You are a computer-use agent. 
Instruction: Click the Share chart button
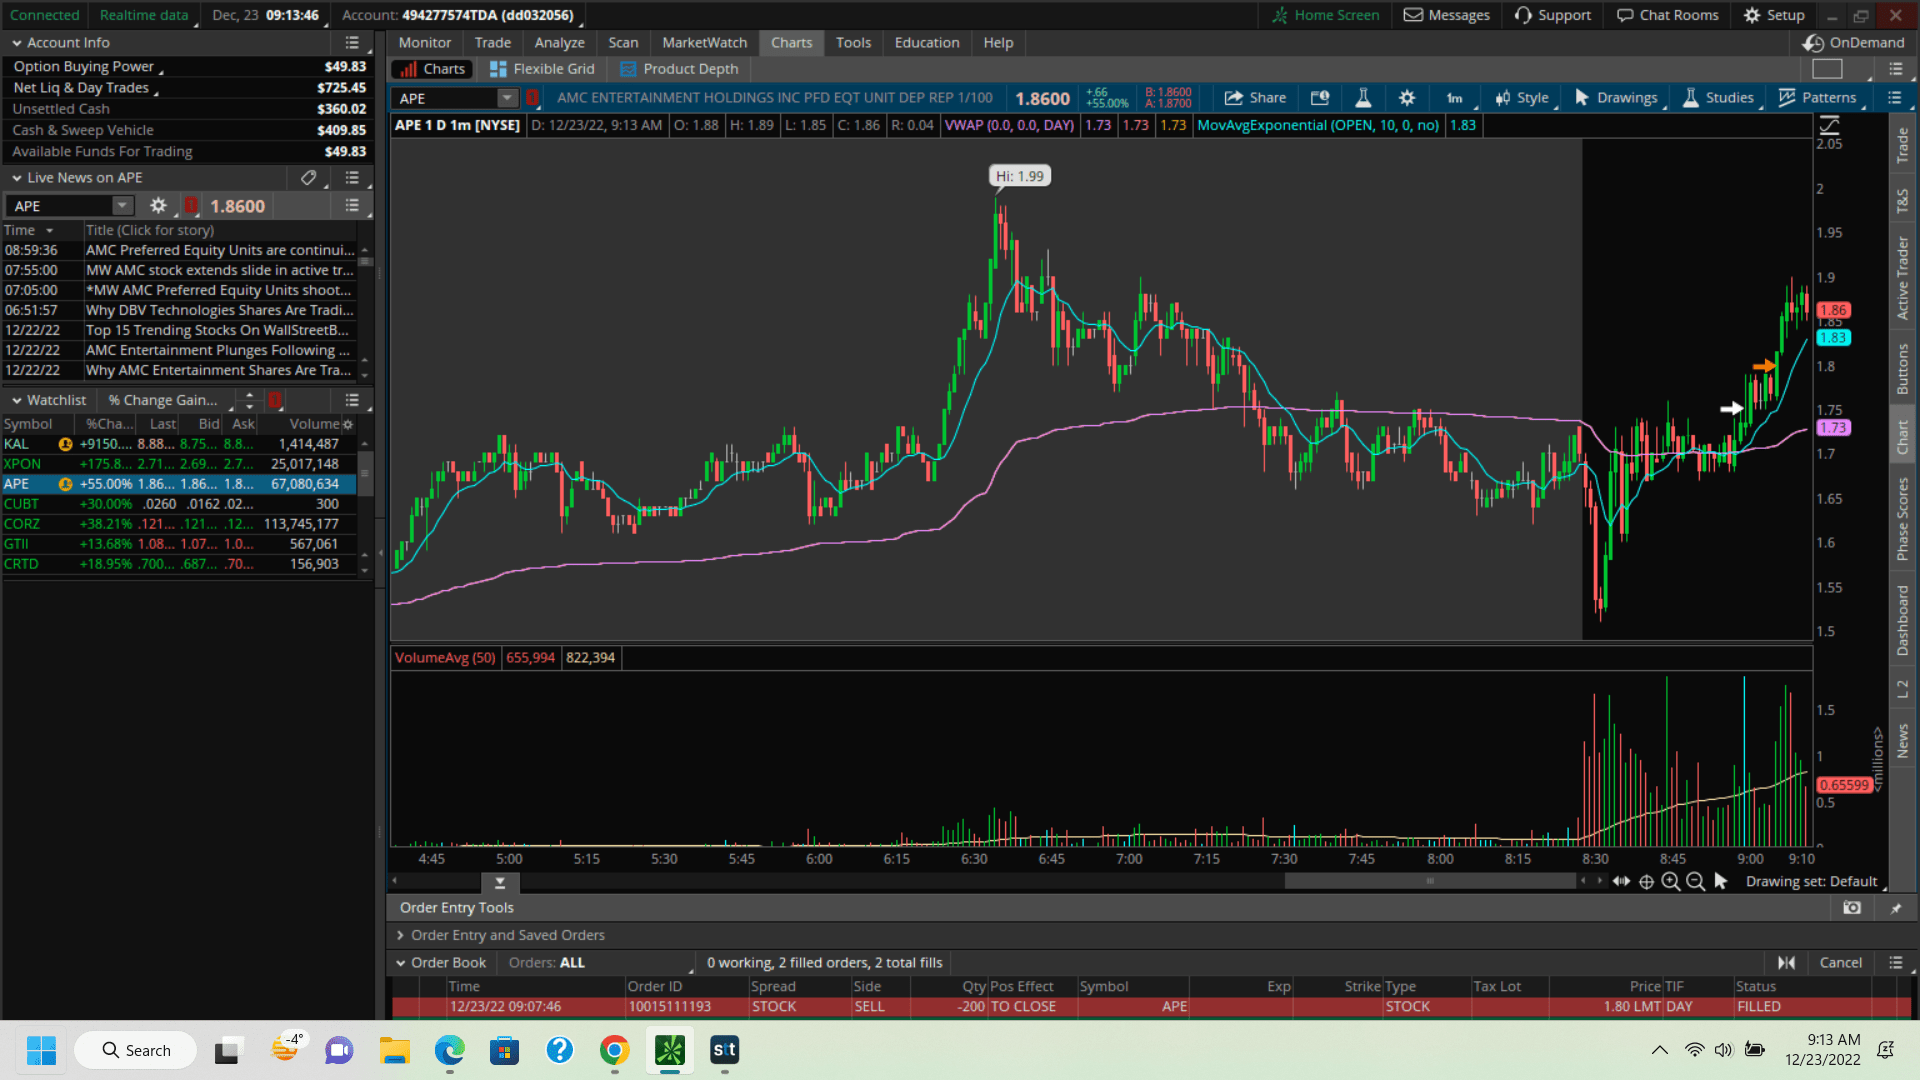[x=1255, y=98]
